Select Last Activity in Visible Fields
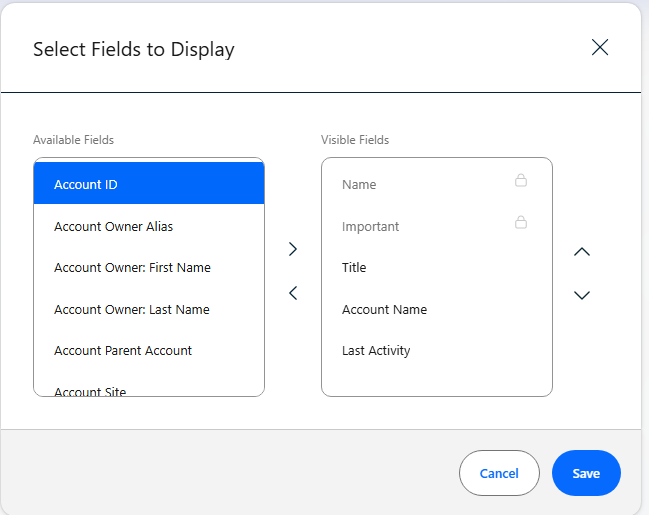Viewport: 649px width, 515px height. [437, 351]
